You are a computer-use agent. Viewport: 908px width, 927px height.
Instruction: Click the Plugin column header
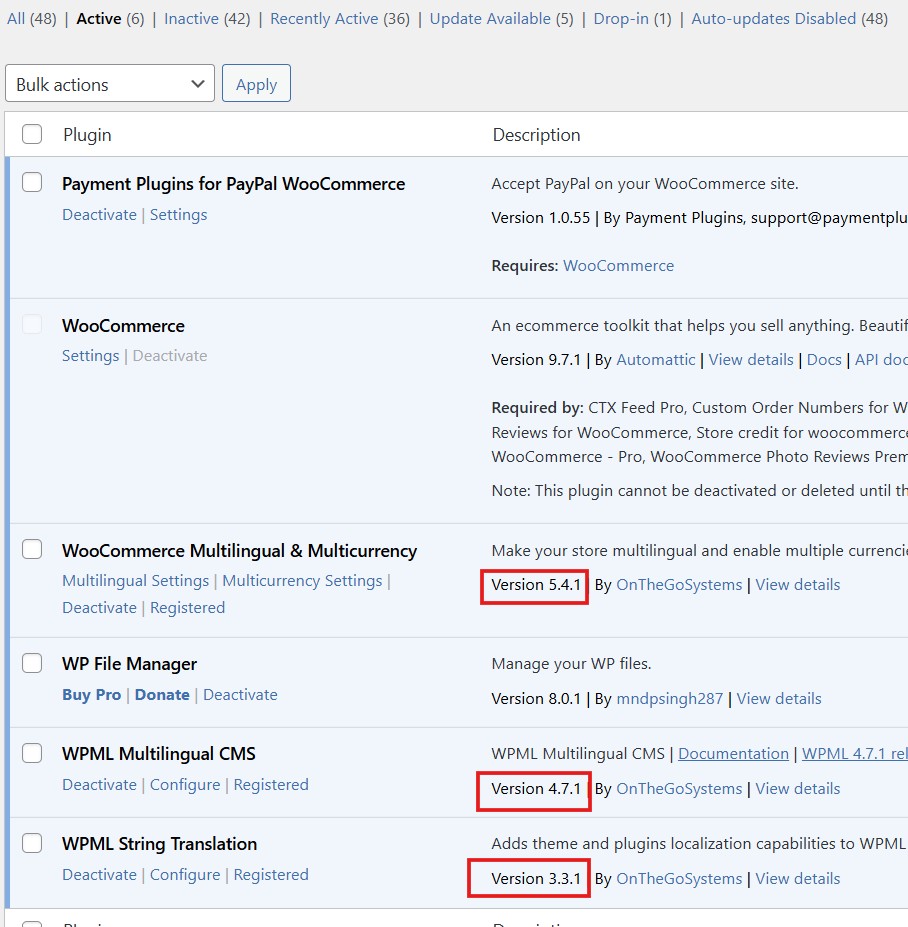point(87,135)
